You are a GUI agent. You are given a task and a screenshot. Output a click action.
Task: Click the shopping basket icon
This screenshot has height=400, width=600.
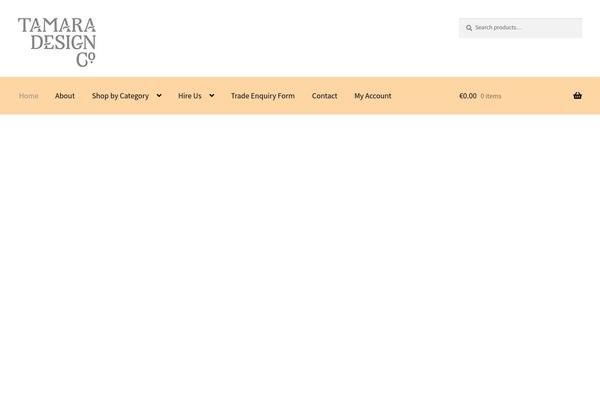577,96
